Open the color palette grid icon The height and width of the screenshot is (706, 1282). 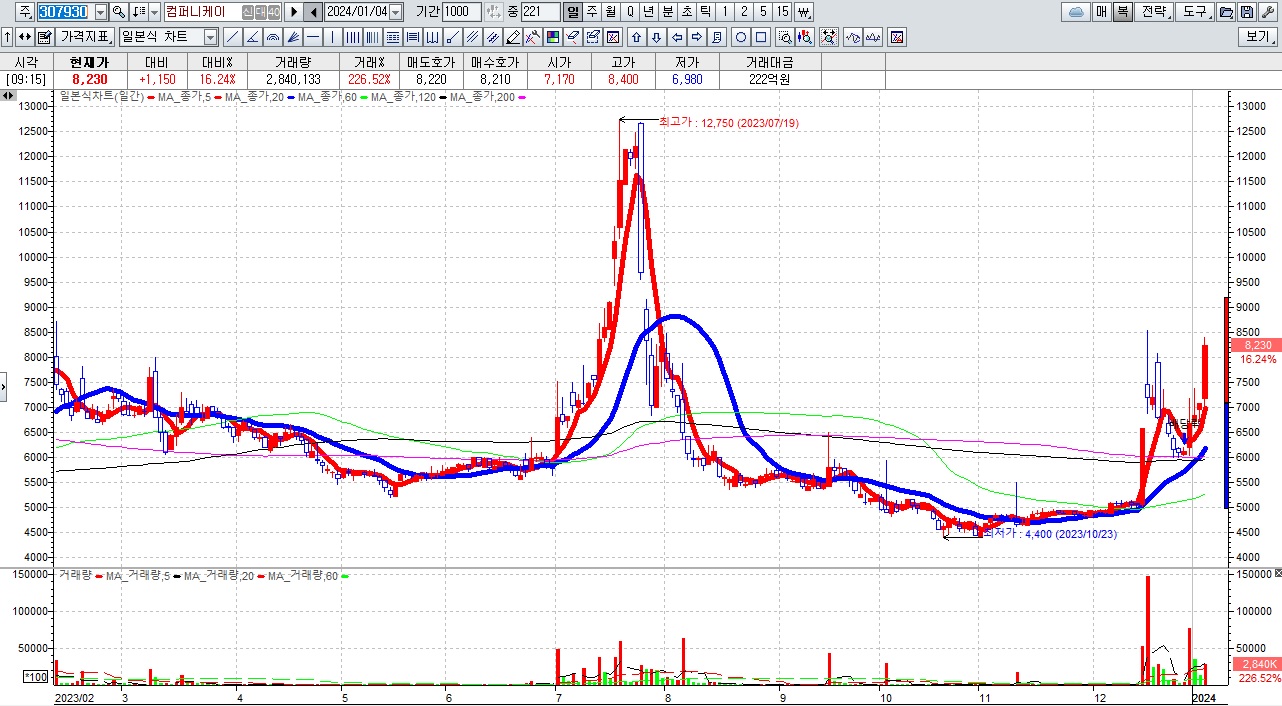click(553, 37)
